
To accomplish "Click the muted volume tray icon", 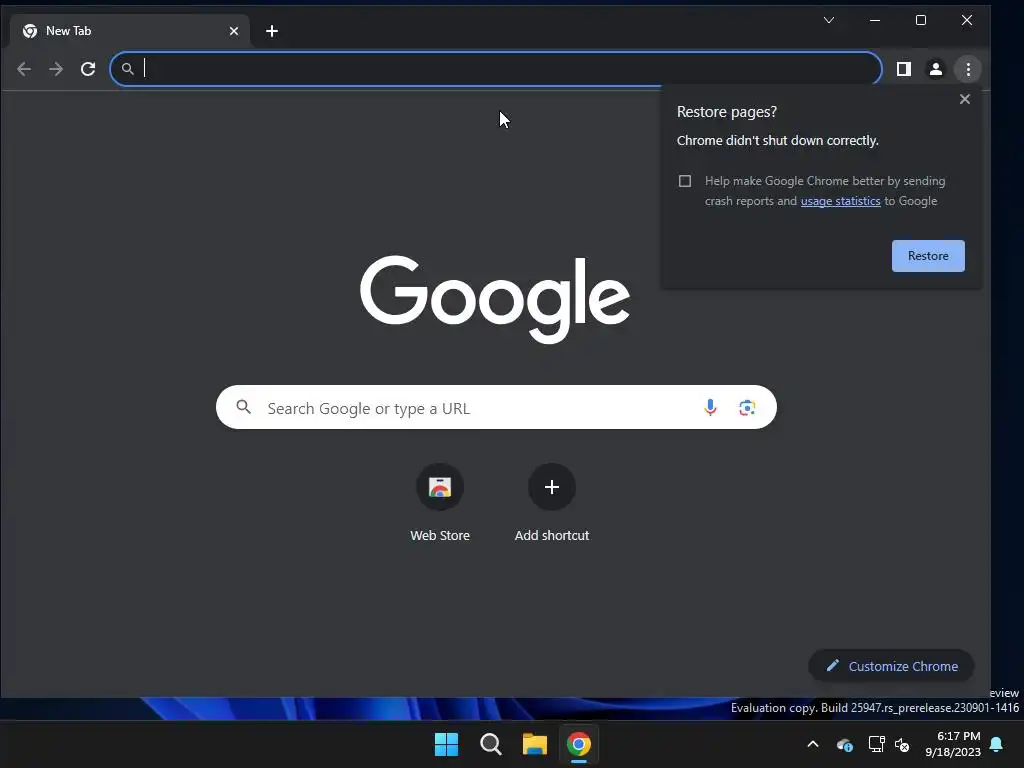I will point(903,744).
